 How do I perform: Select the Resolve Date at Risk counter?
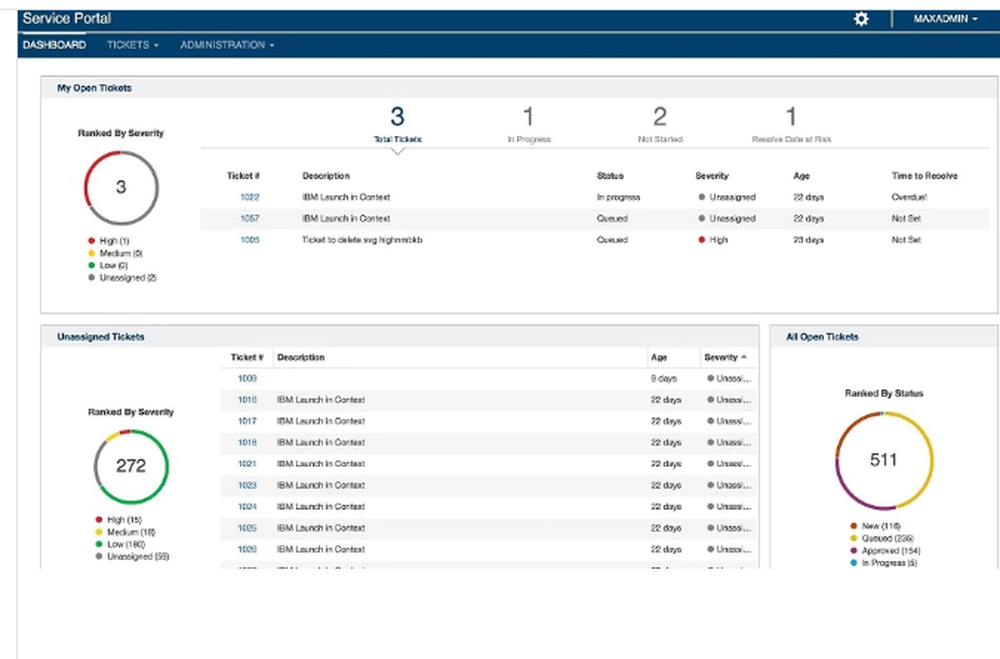point(791,124)
